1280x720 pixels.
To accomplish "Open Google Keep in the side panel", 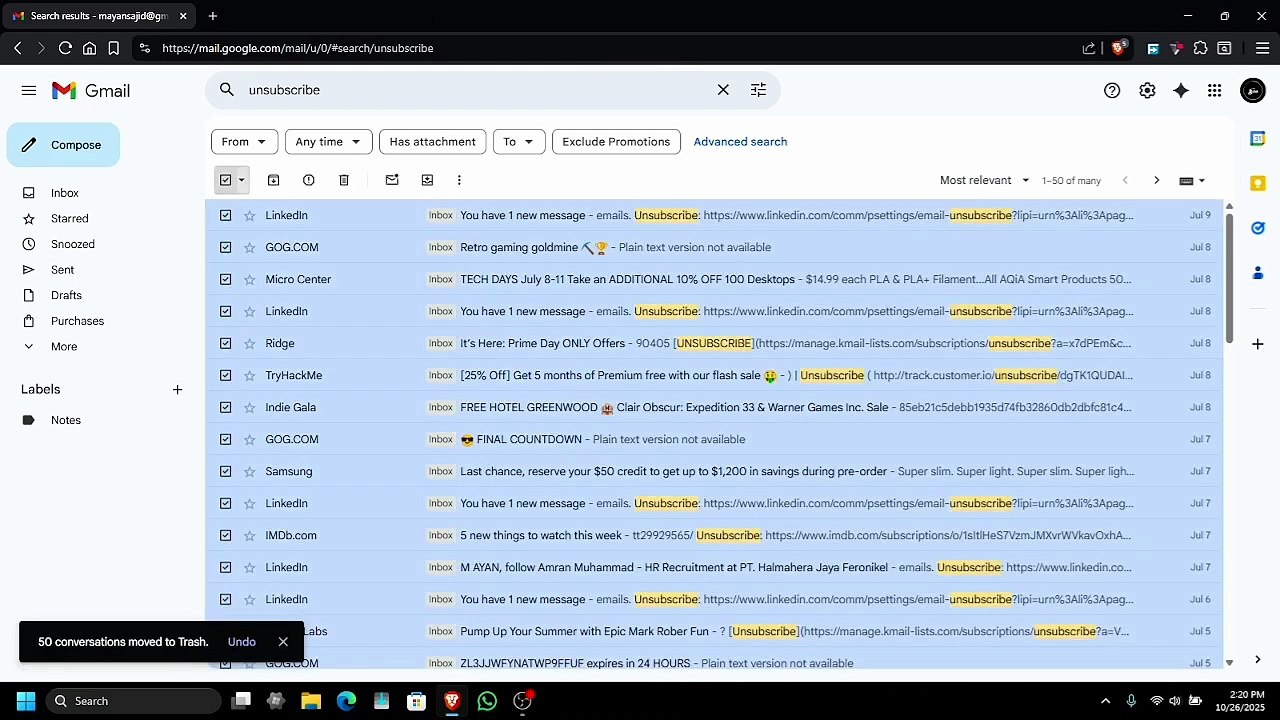I will point(1258,183).
